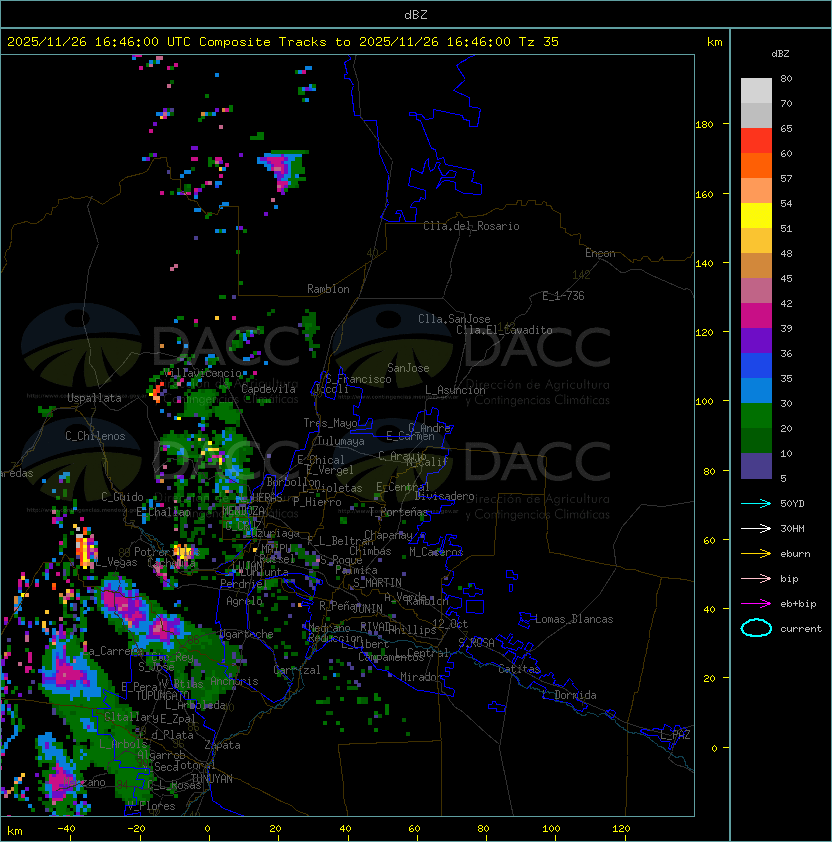Click the 'Tulumaya' map label
The image size is (832, 842).
click(341, 441)
